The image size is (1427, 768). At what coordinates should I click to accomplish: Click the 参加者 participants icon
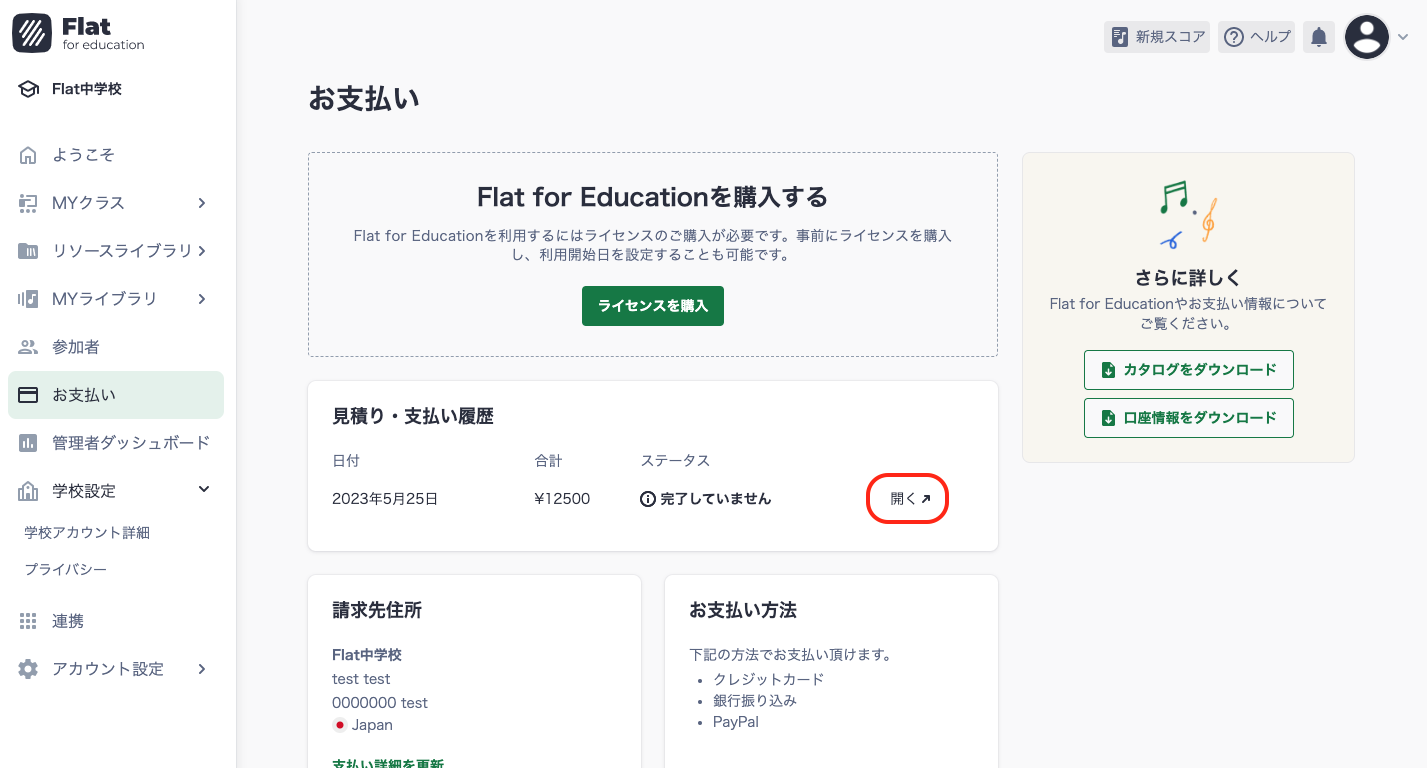pyautogui.click(x=29, y=347)
